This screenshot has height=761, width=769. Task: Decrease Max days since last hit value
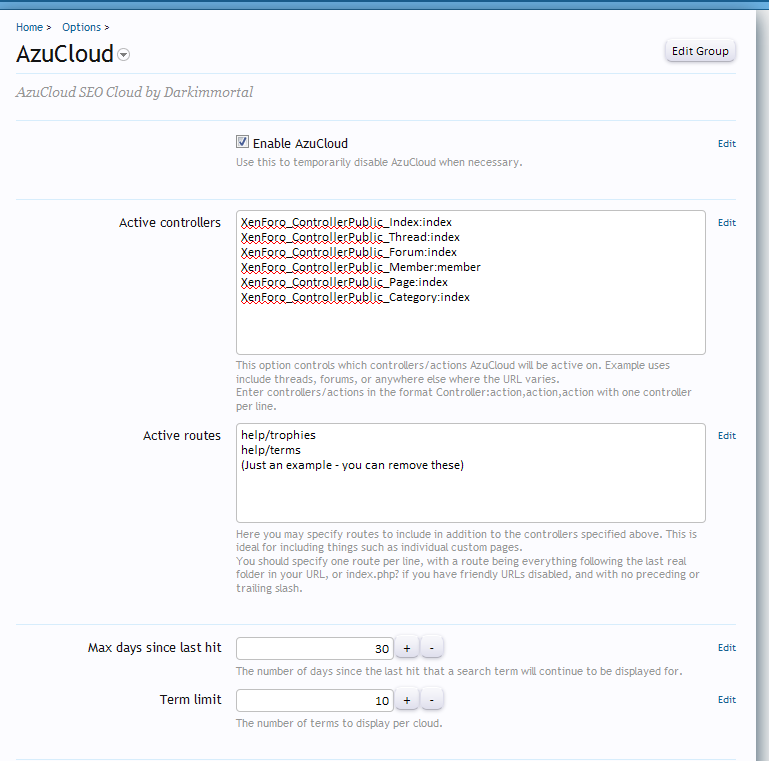tap(432, 648)
